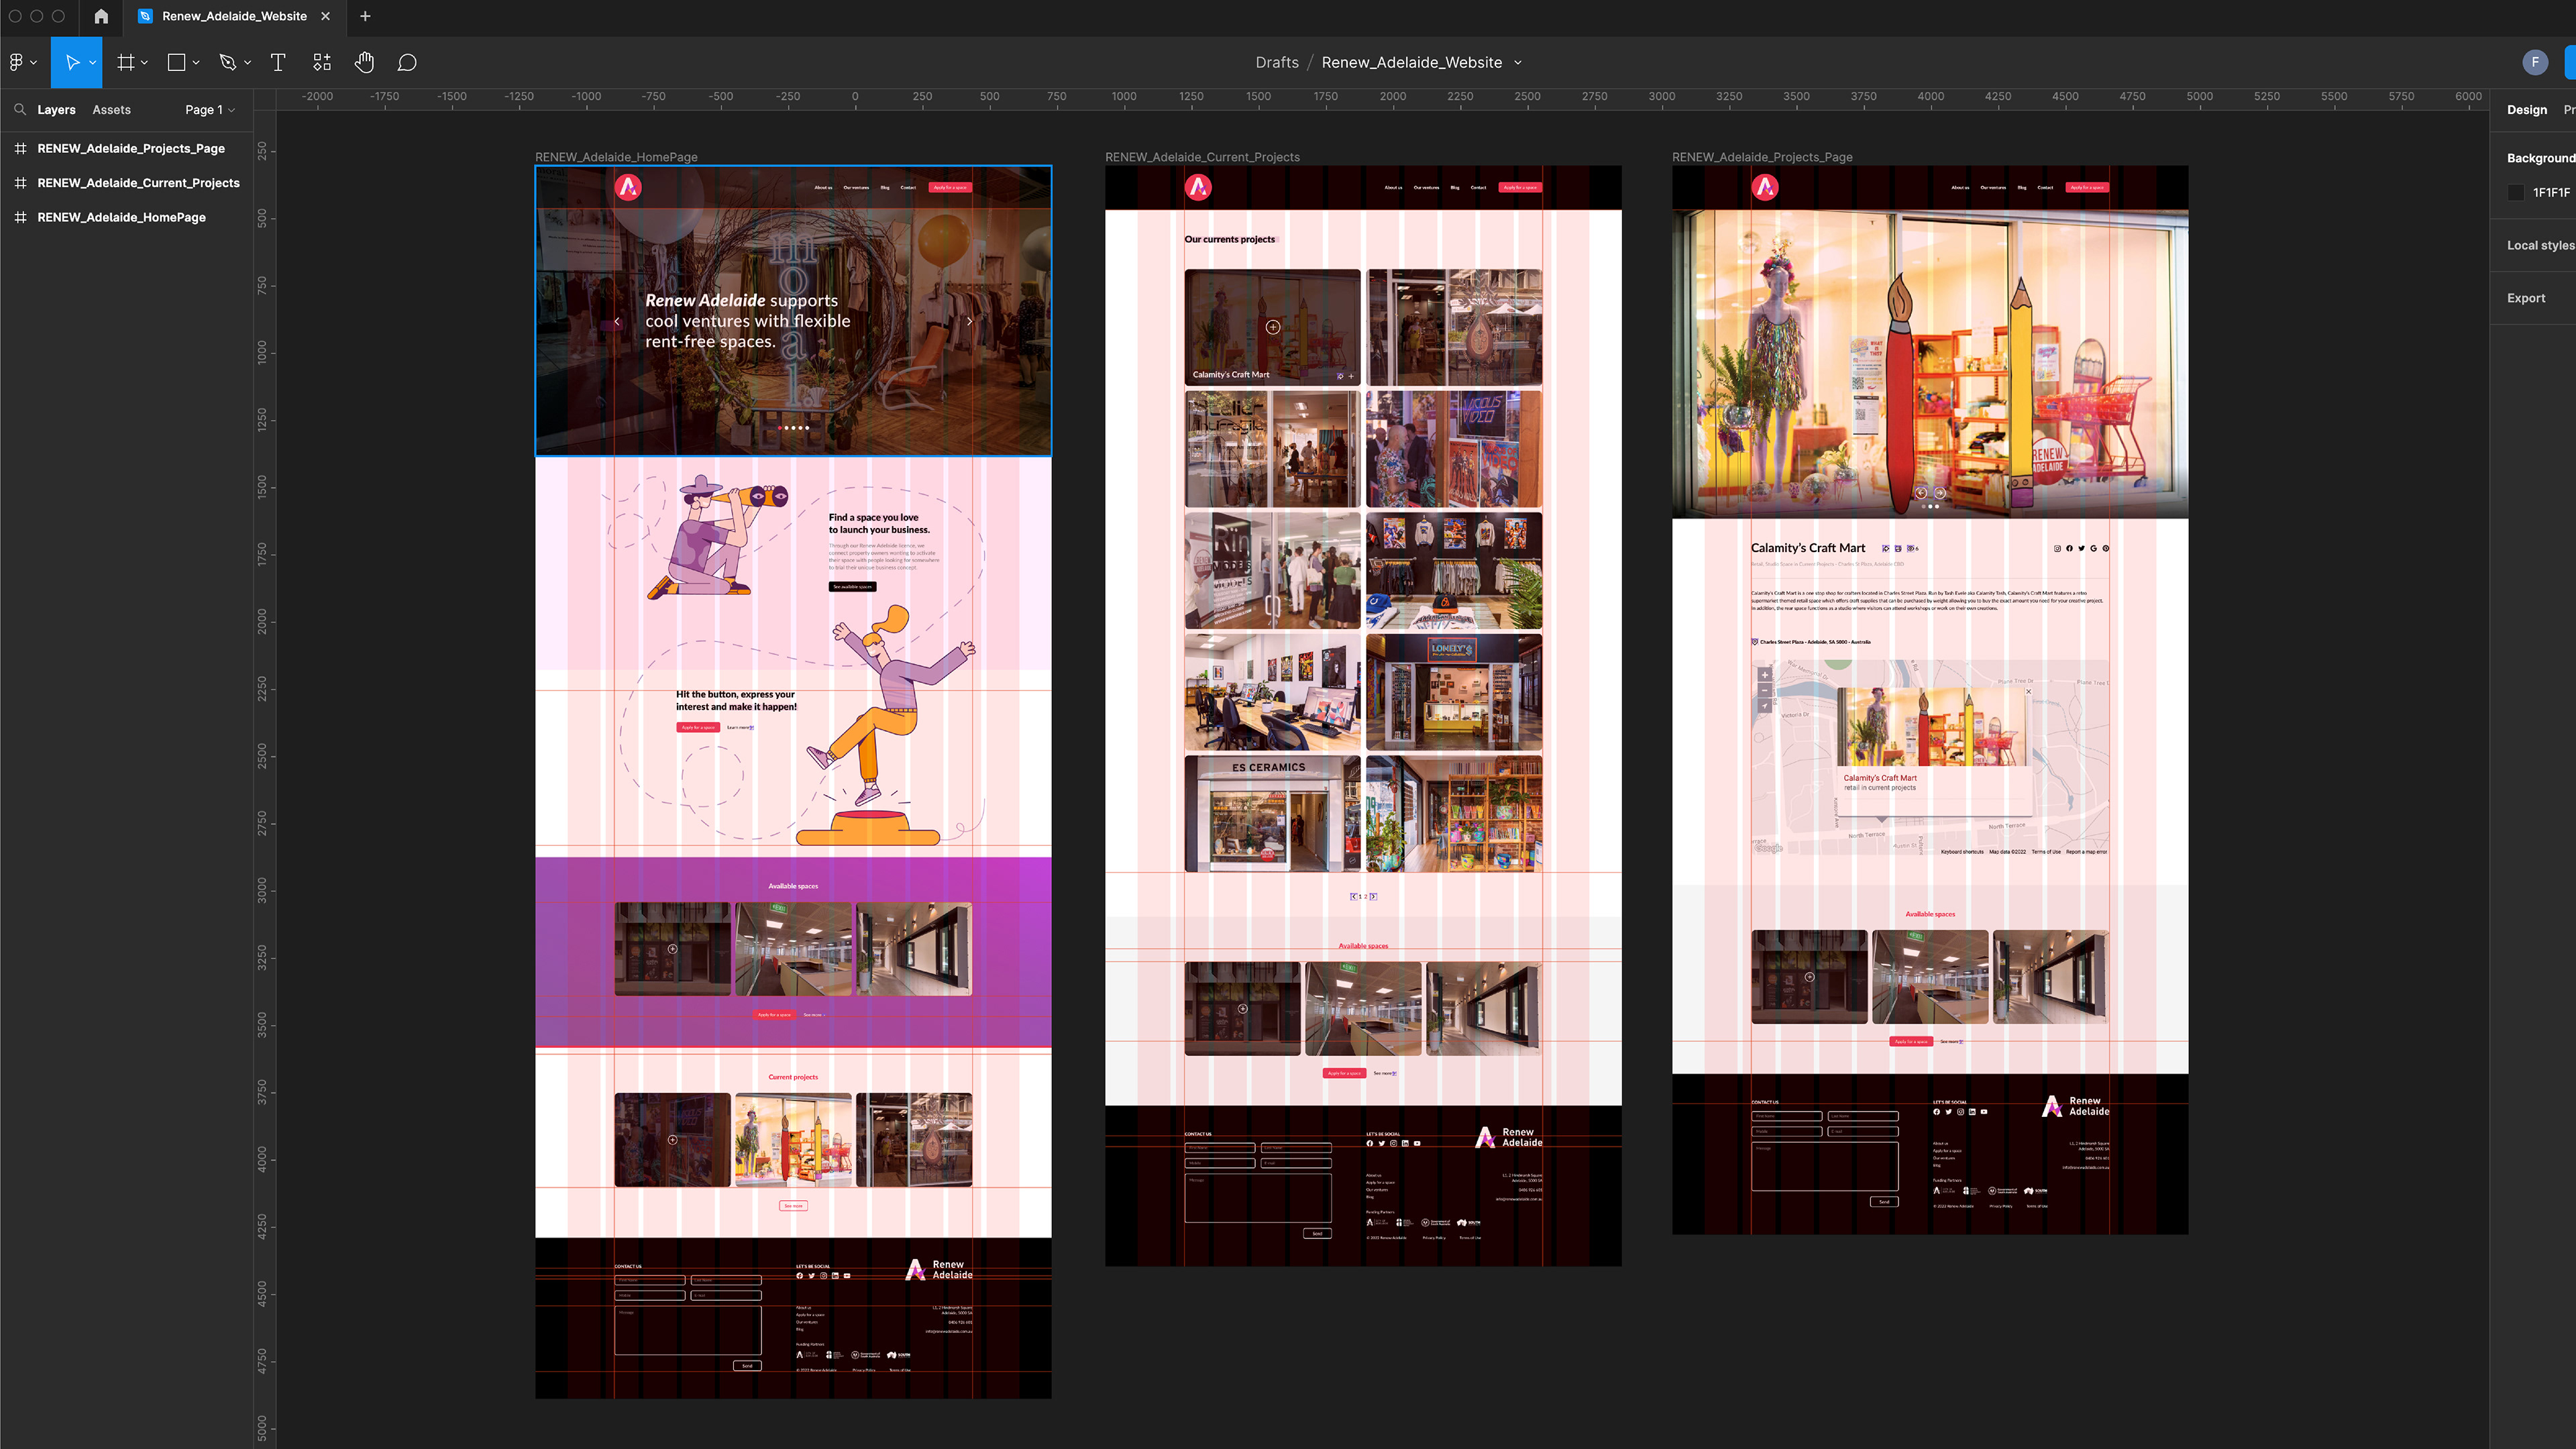Open Frame tool options dropdown arrow
The width and height of the screenshot is (2576, 1449).
[x=145, y=62]
